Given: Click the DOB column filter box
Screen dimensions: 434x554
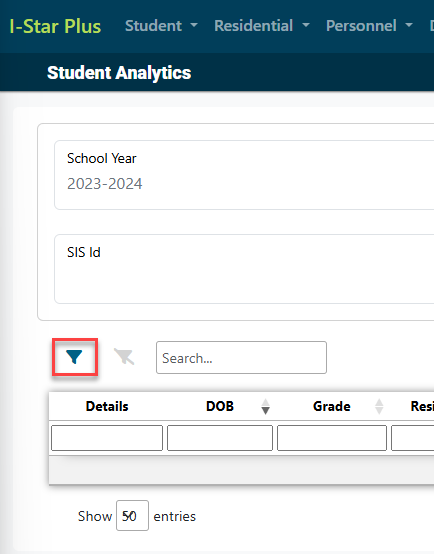Looking at the screenshot, I should coord(220,438).
